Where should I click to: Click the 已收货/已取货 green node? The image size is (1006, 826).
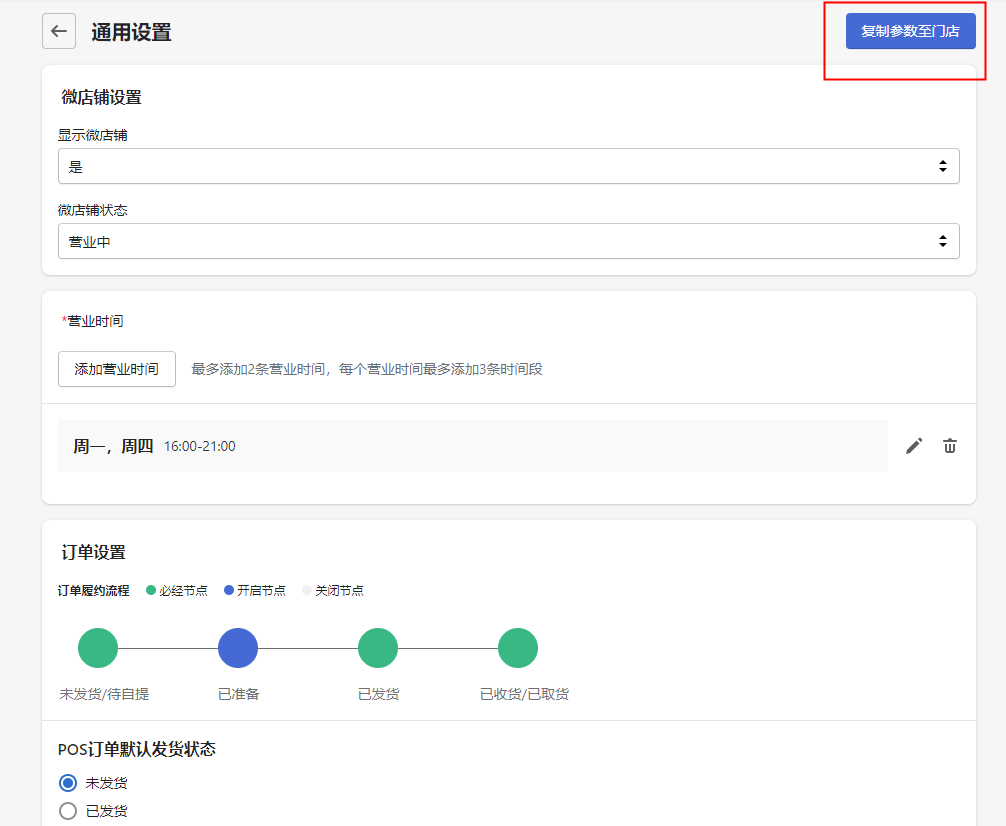pyautogui.click(x=518, y=648)
